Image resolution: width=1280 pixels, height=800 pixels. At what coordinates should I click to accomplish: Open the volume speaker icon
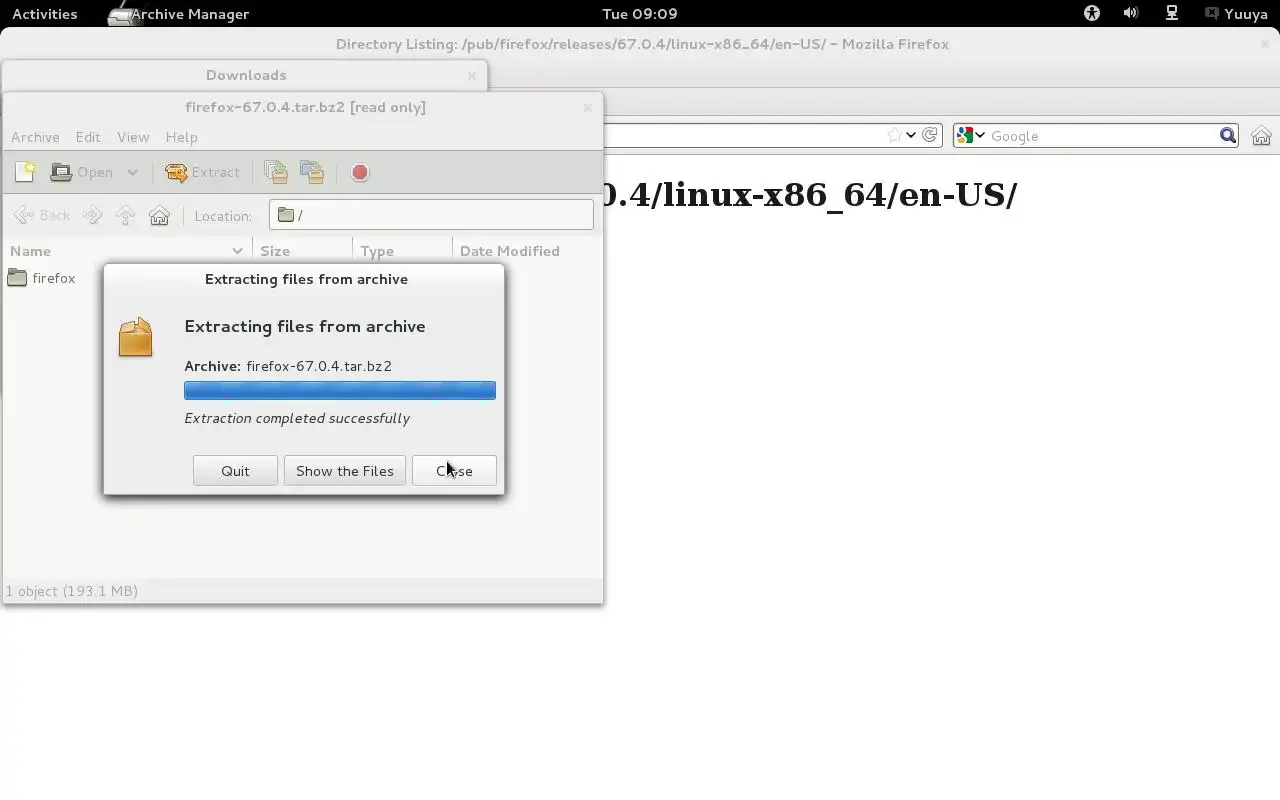1131,14
